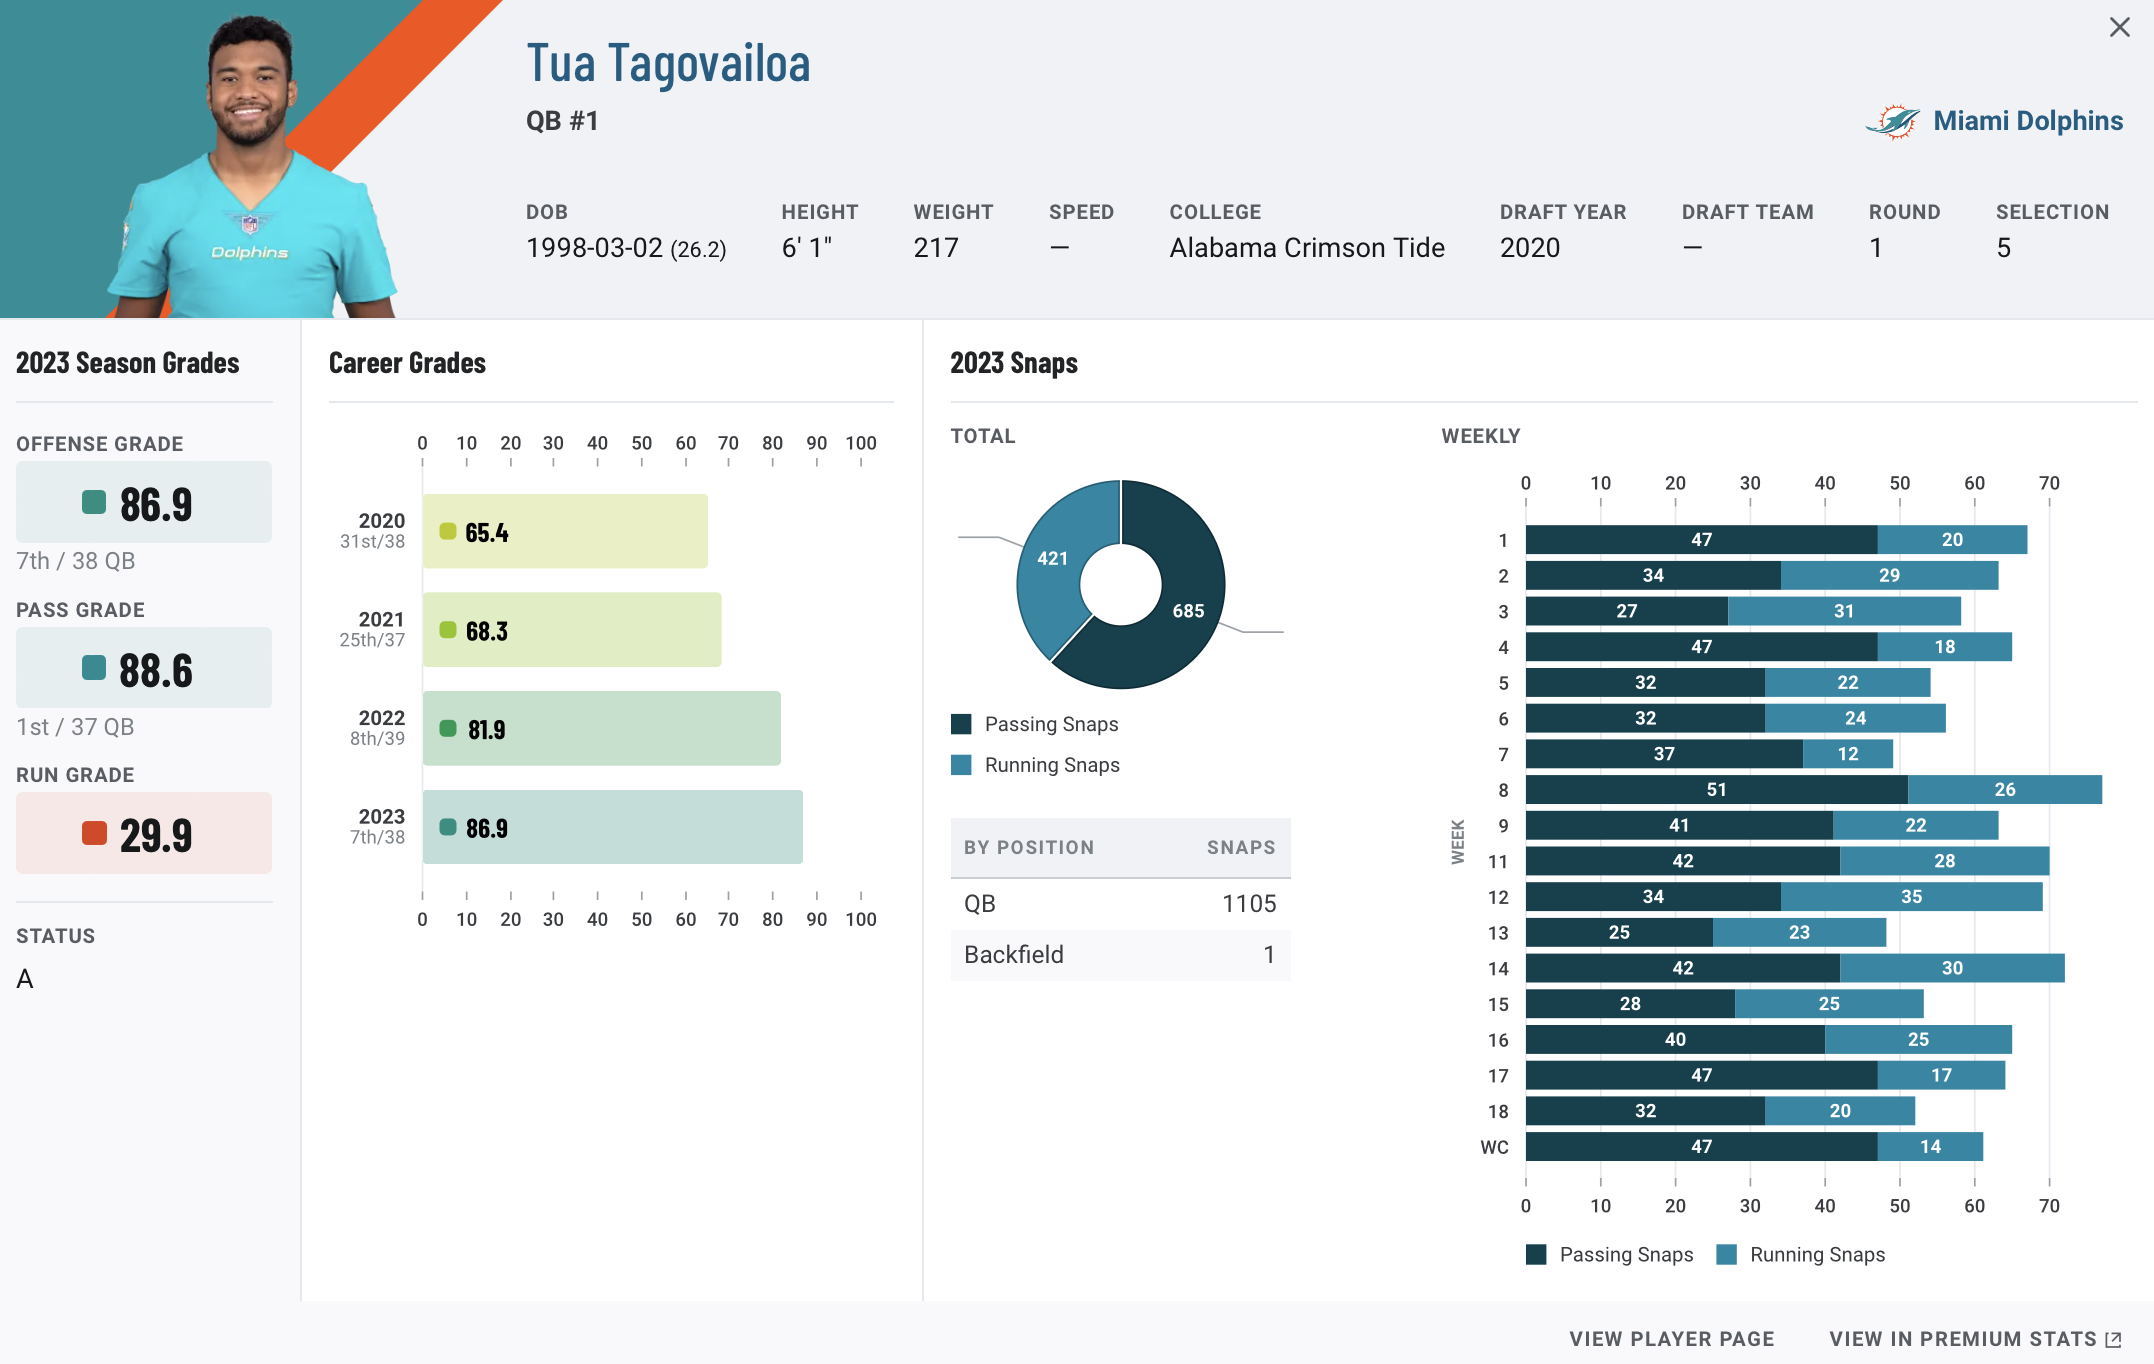The image size is (2154, 1364).
Task: Click the 421 running snaps donut segment
Action: (1052, 559)
